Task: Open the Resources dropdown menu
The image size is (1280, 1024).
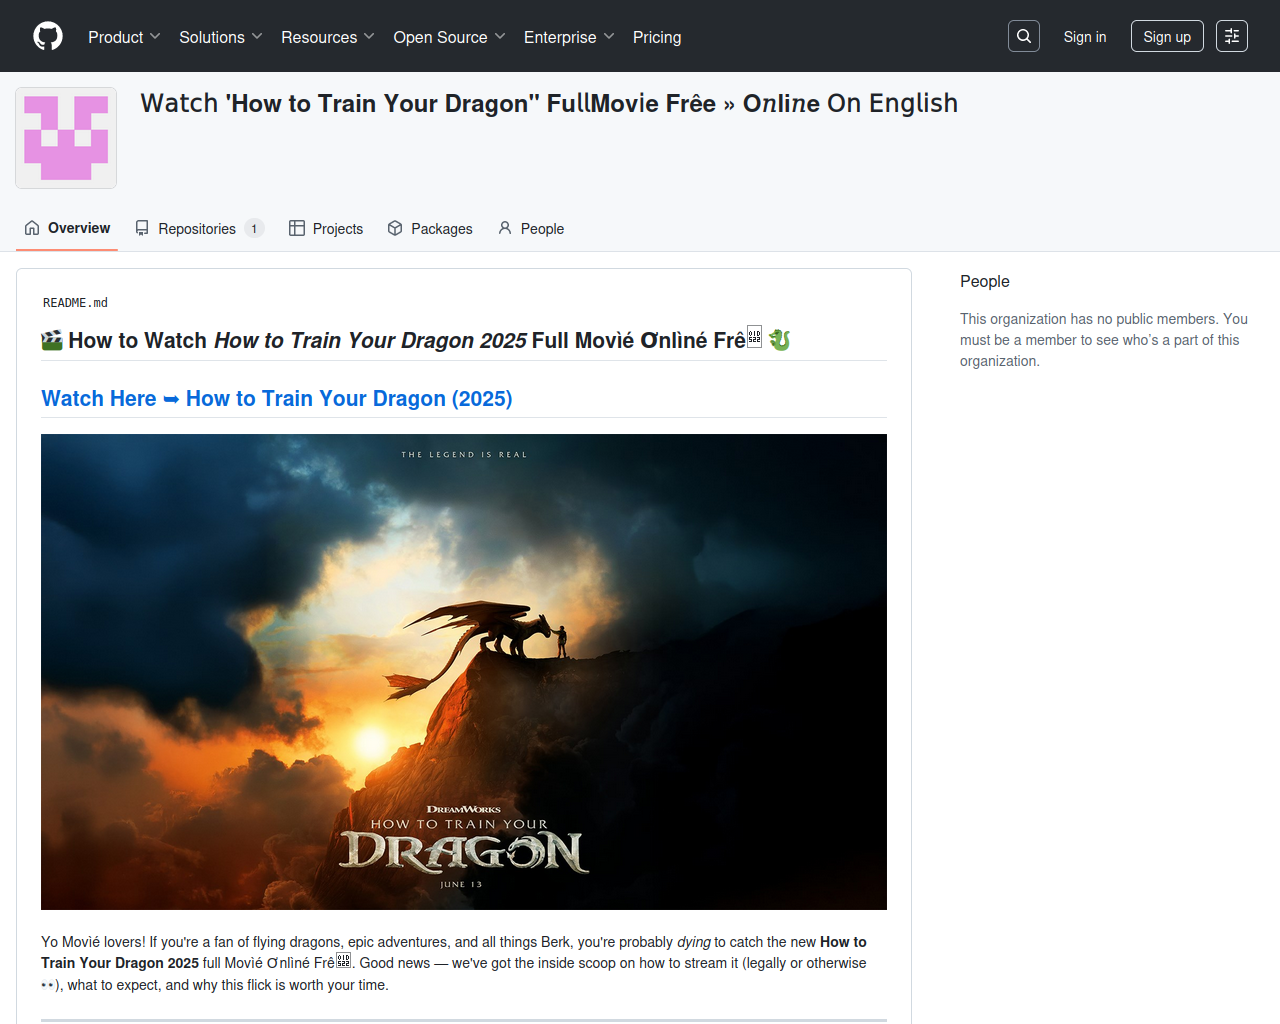Action: coord(327,37)
